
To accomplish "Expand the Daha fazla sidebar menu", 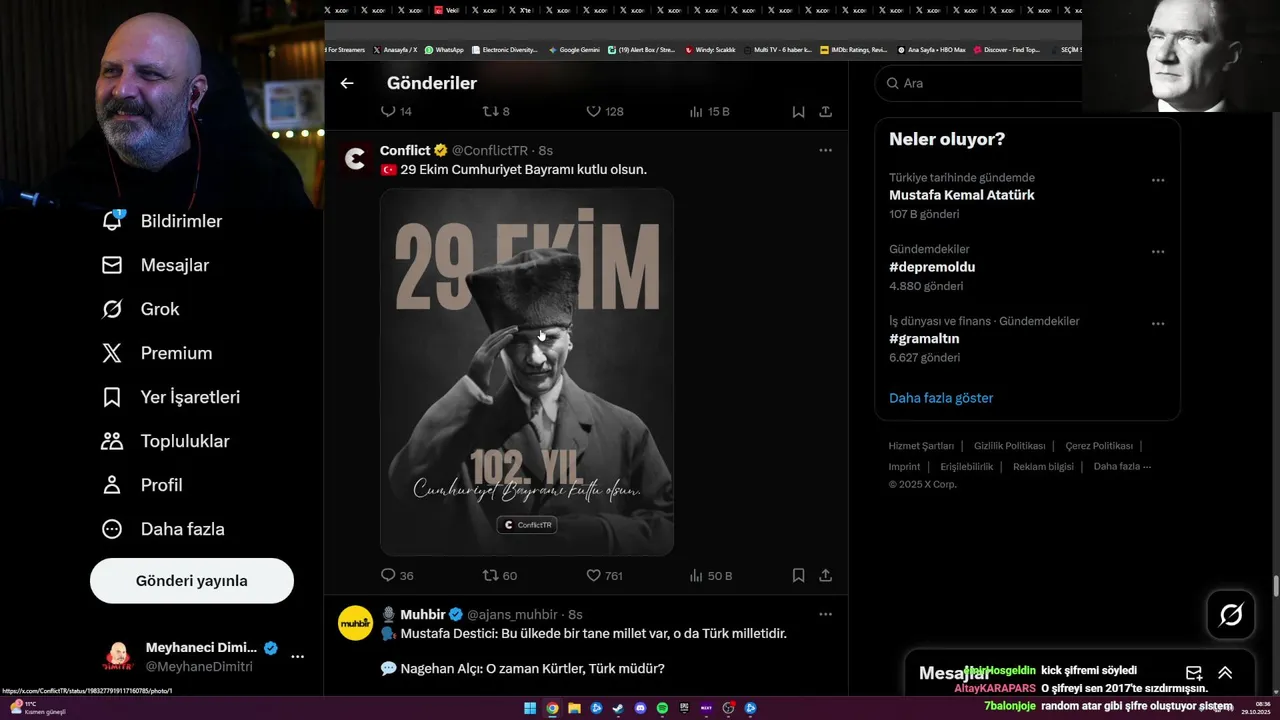I will [x=163, y=529].
